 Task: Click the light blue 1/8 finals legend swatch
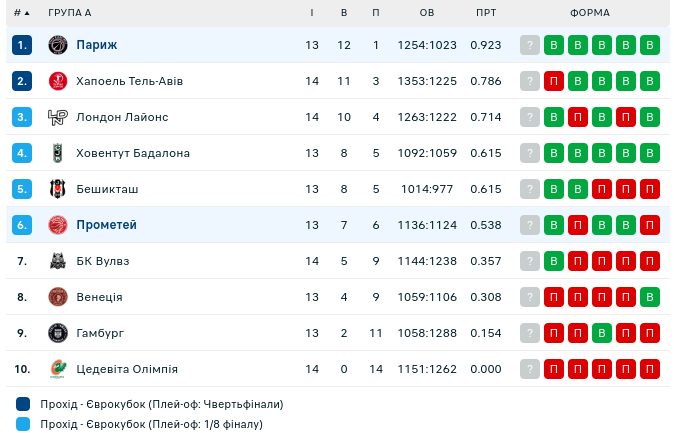[x=23, y=424]
